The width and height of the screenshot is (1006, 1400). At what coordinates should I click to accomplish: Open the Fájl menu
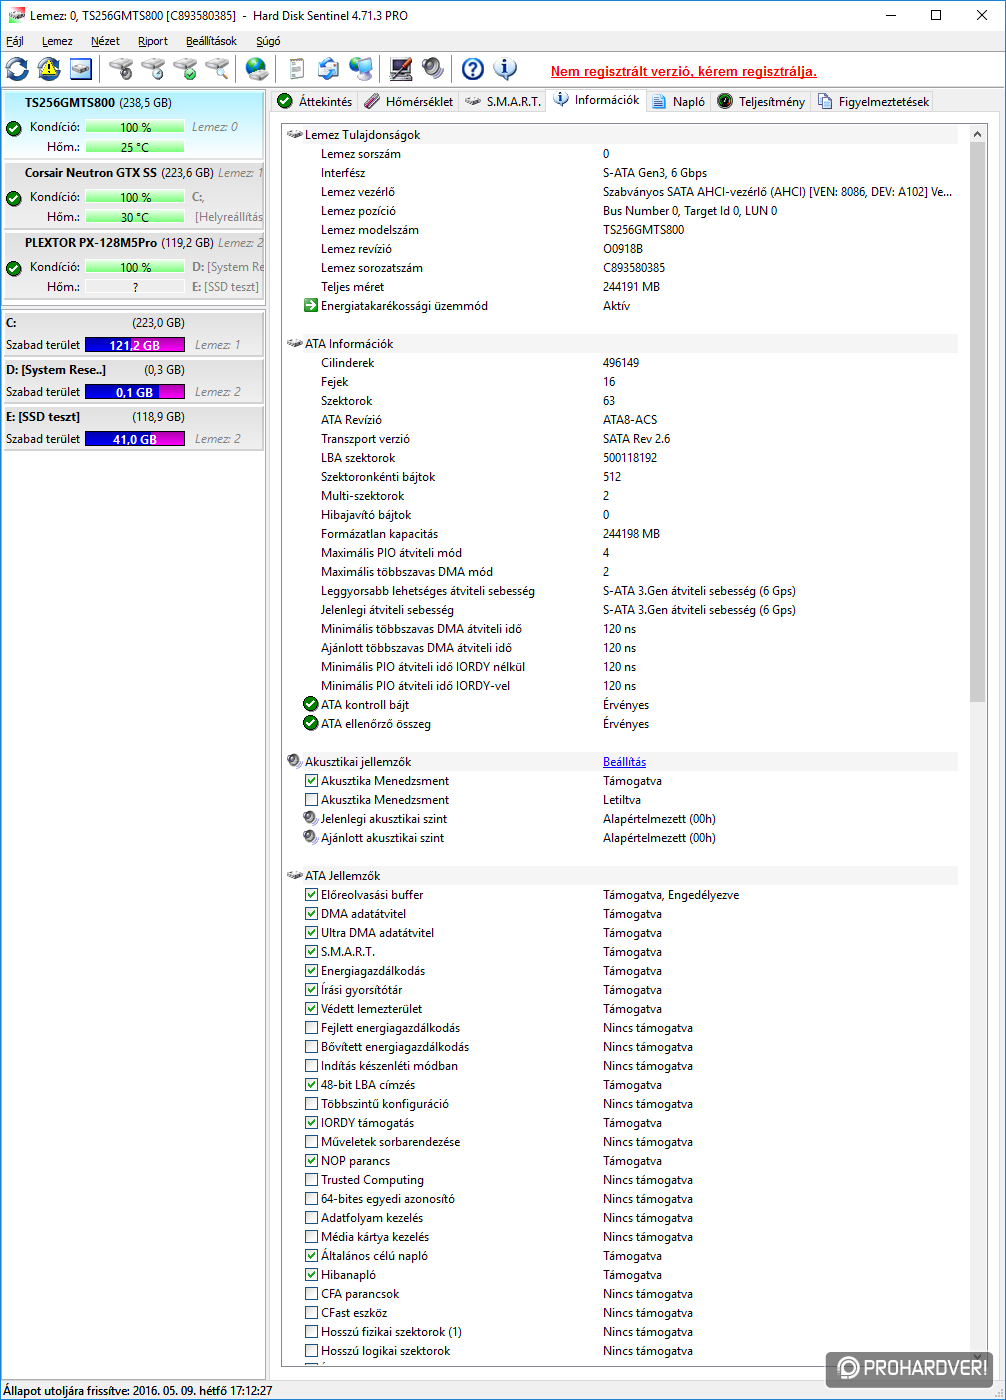point(15,41)
